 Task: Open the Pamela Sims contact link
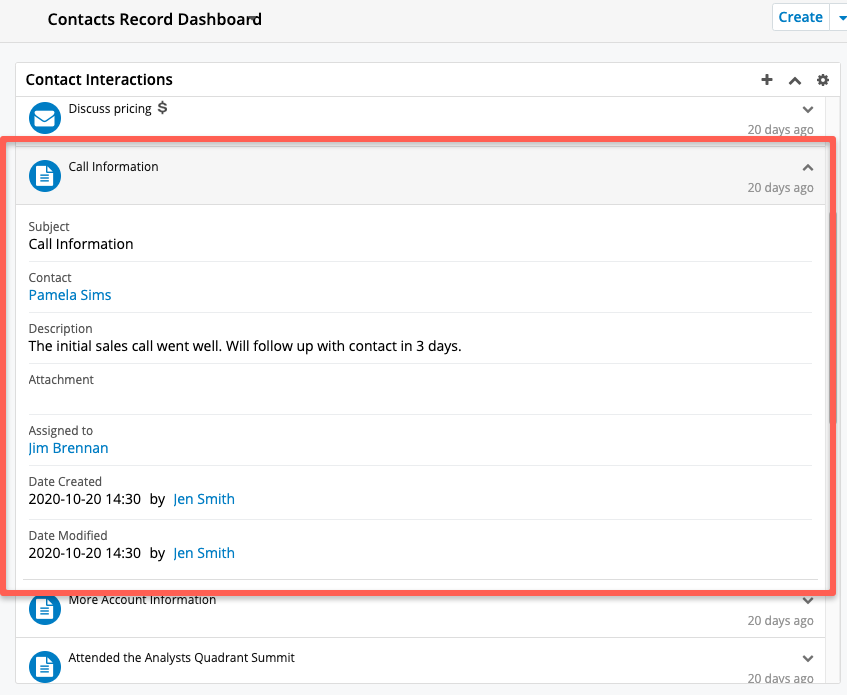[70, 295]
